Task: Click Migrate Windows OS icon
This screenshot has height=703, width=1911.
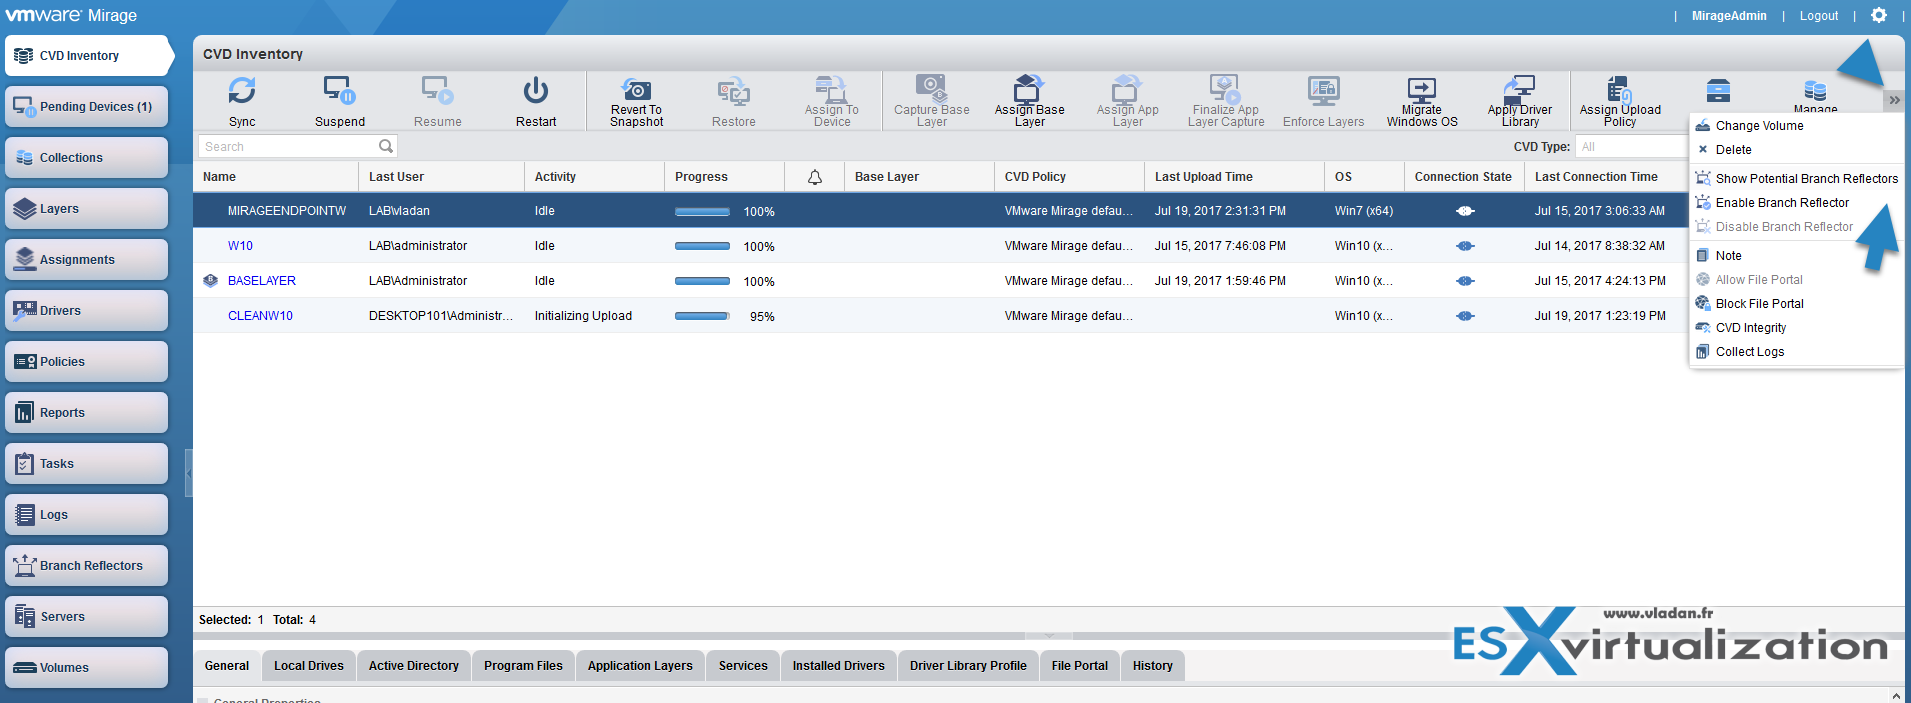Action: click(x=1422, y=90)
